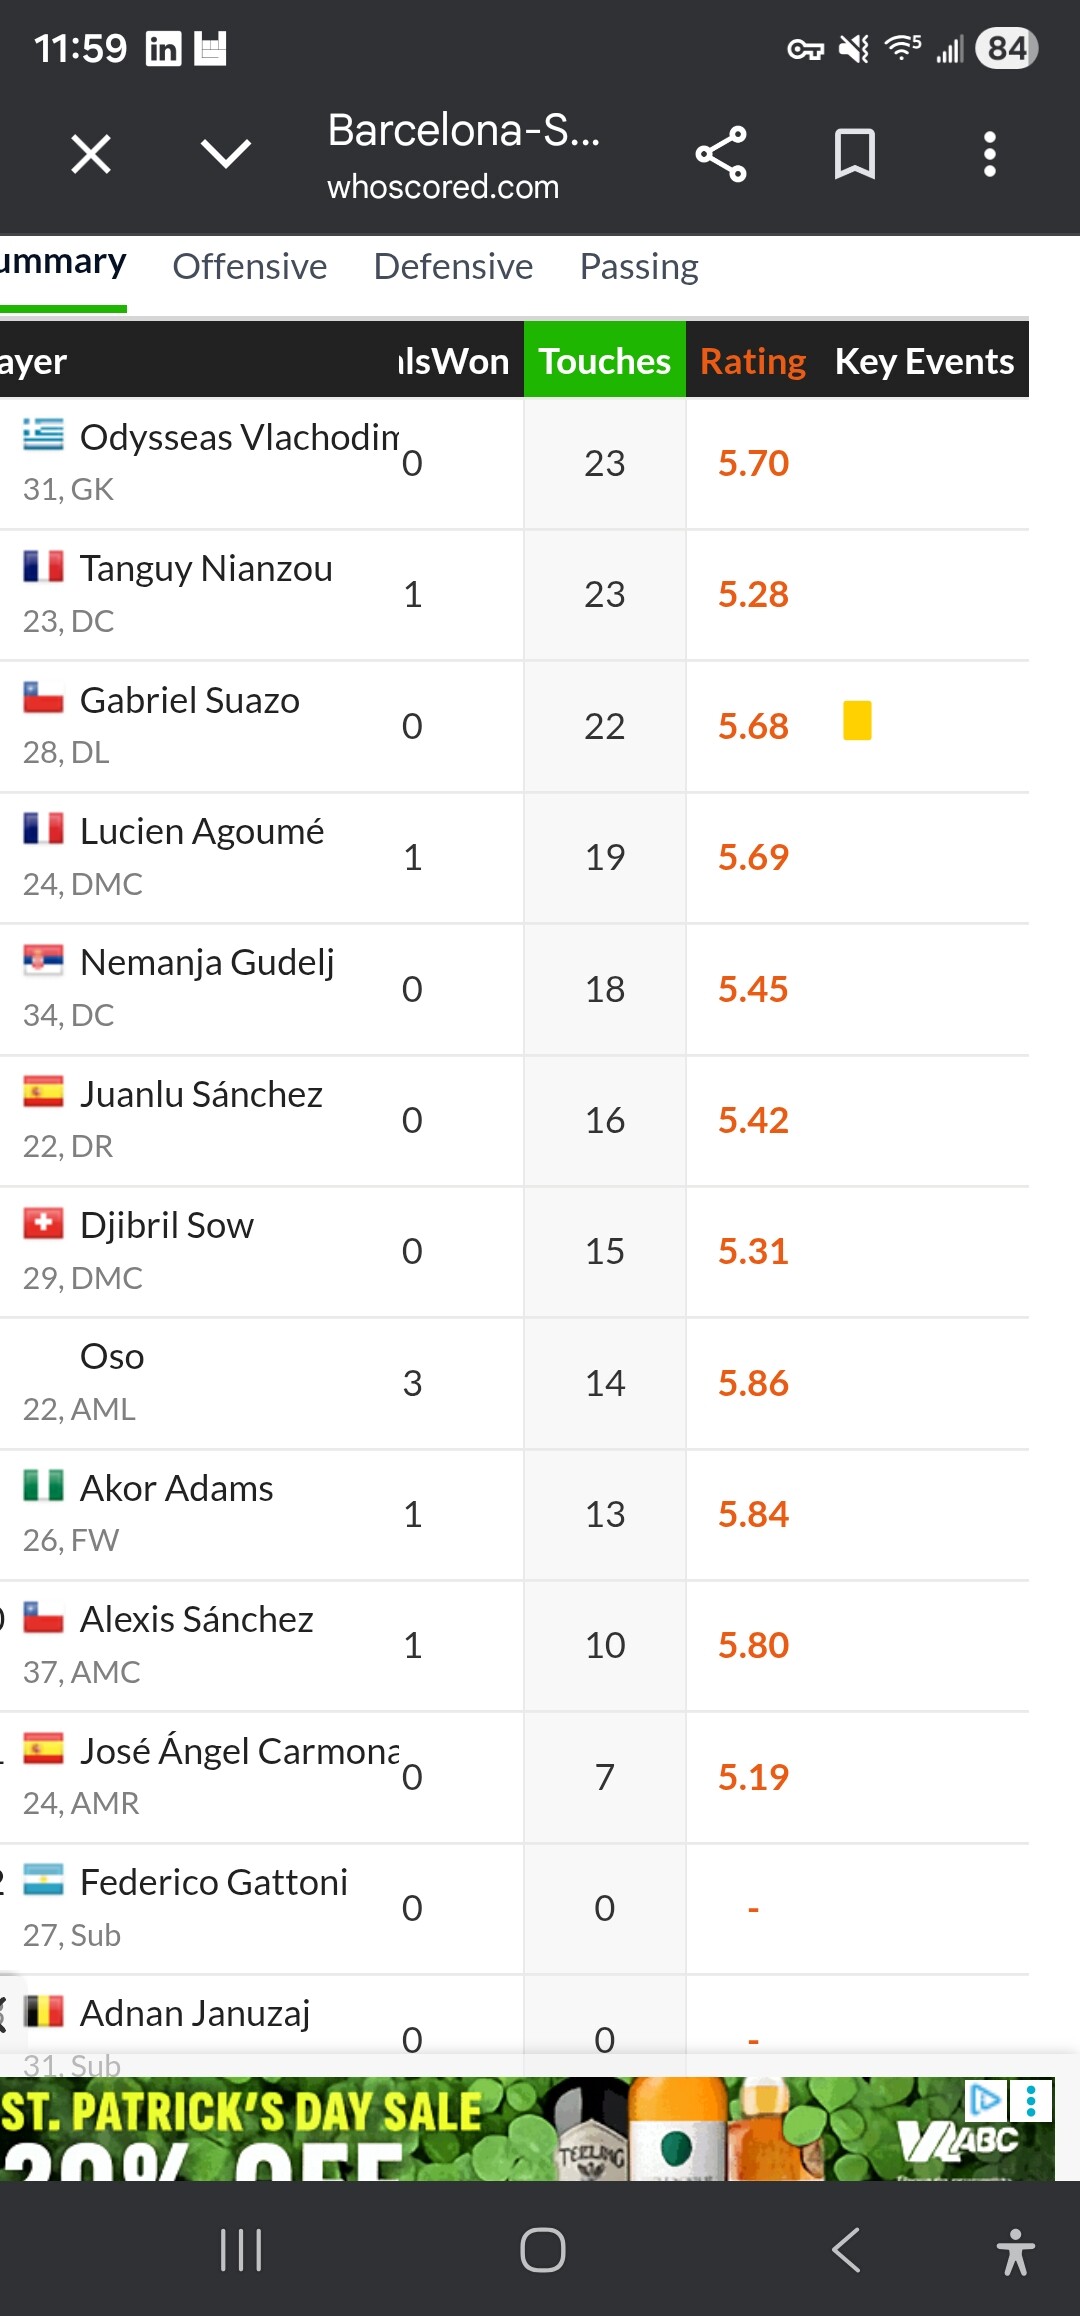Screen dimensions: 1080x2316
Task: Open ad options three-dot icon
Action: click(1031, 2099)
